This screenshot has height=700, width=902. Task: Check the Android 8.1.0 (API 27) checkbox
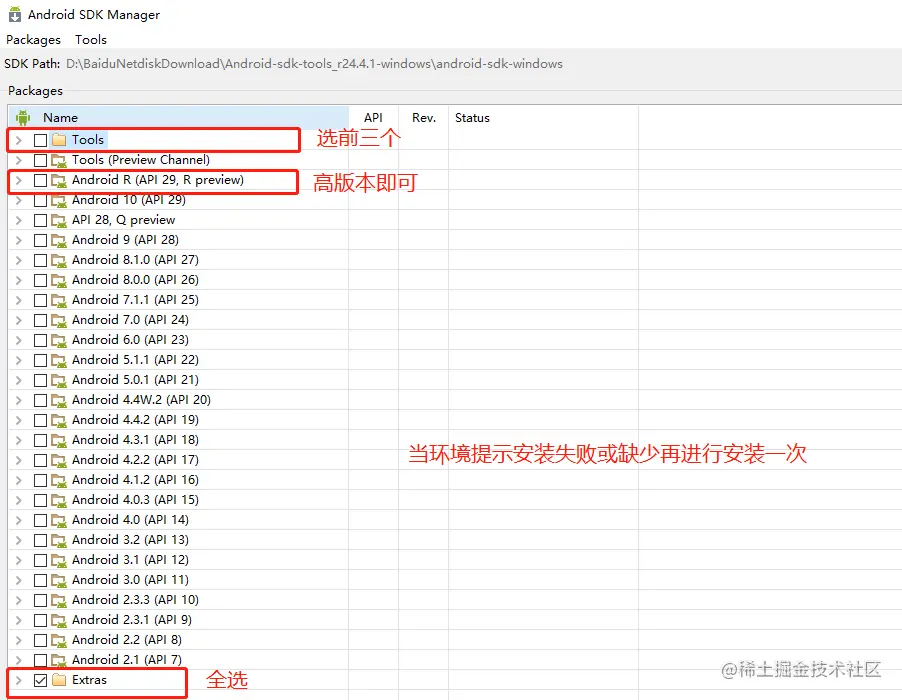click(x=40, y=260)
